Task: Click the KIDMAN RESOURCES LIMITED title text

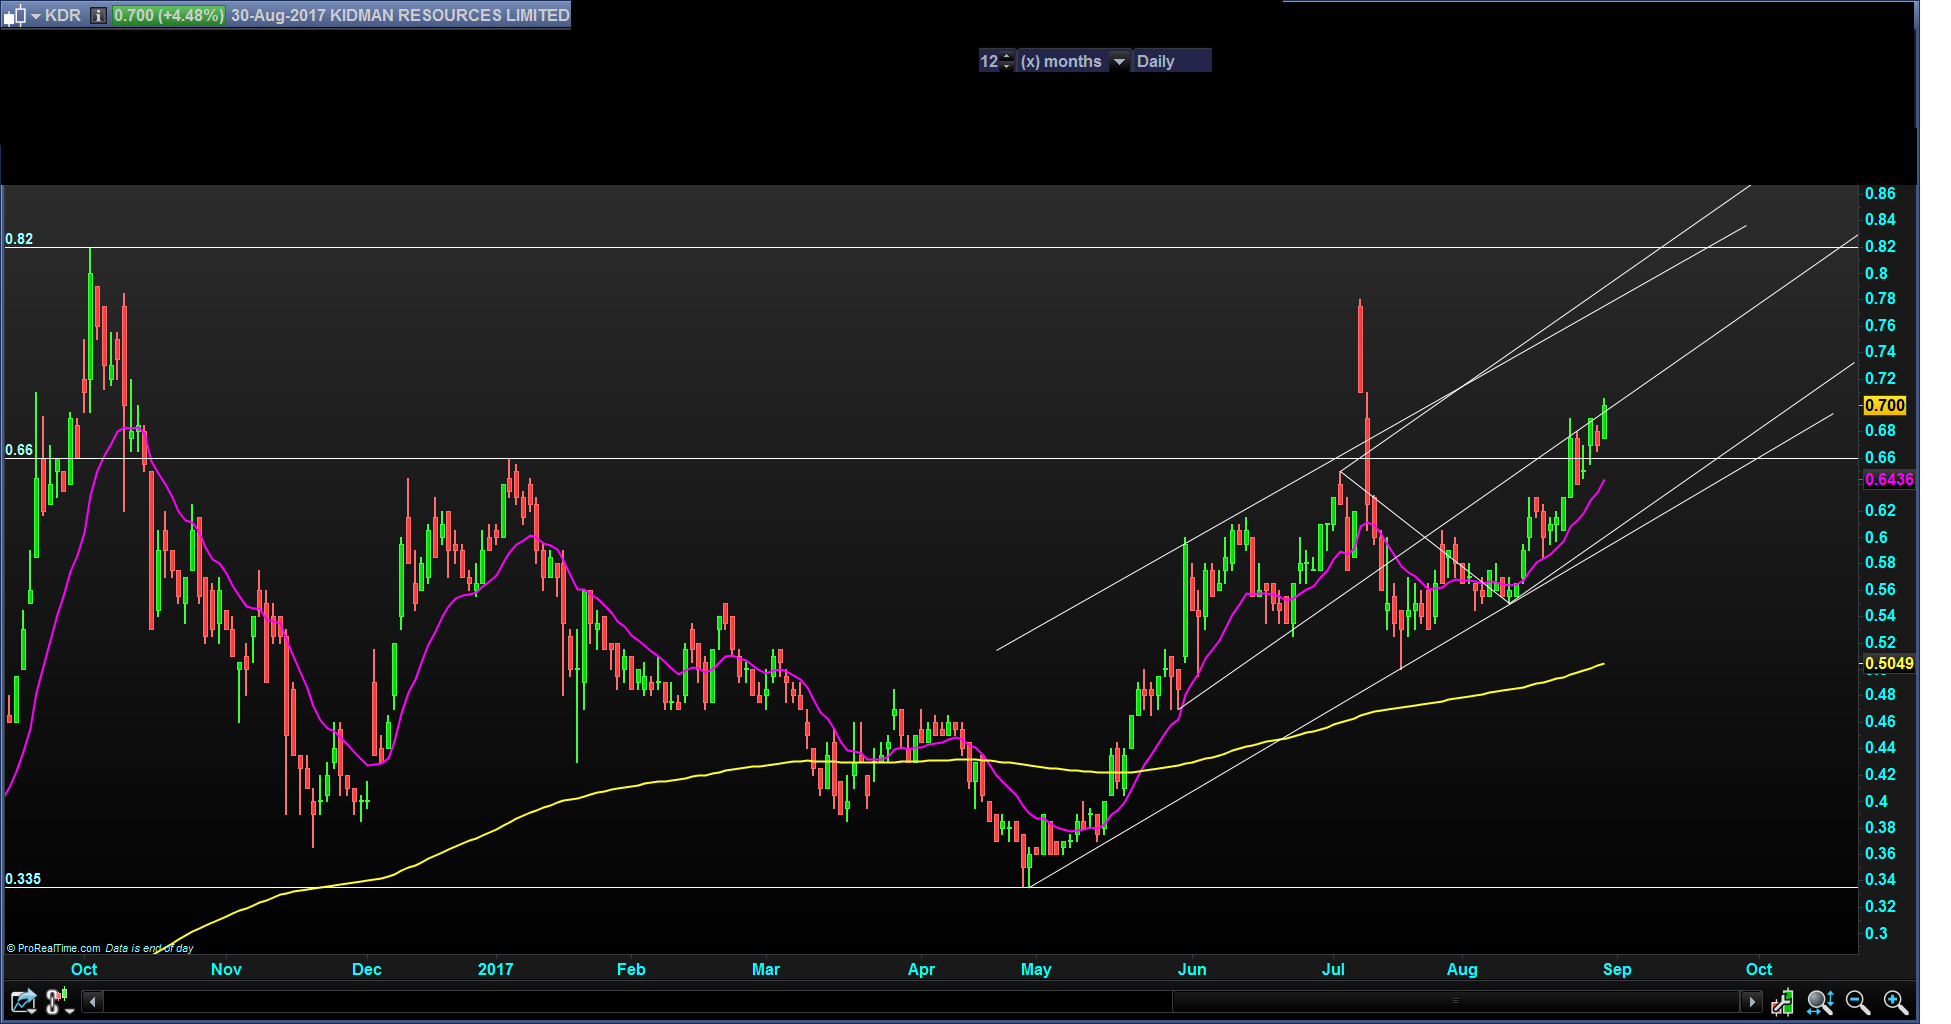Action: point(450,16)
